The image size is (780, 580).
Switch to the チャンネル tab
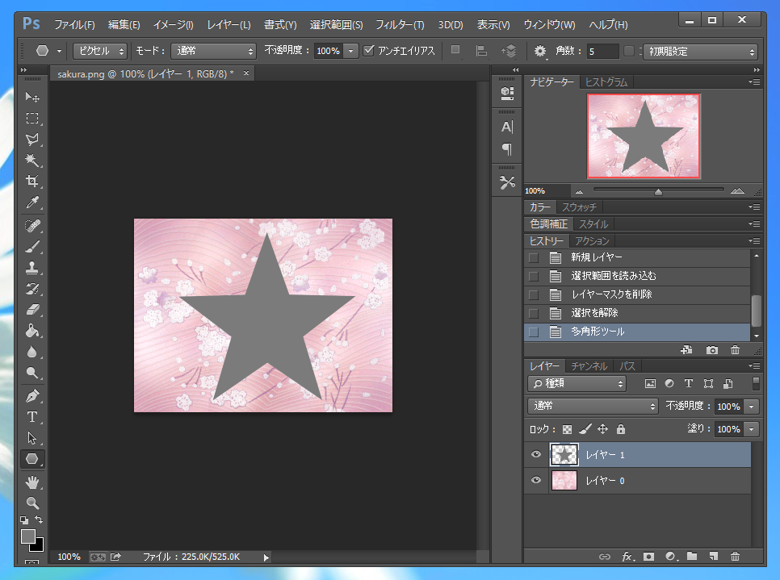pos(589,366)
